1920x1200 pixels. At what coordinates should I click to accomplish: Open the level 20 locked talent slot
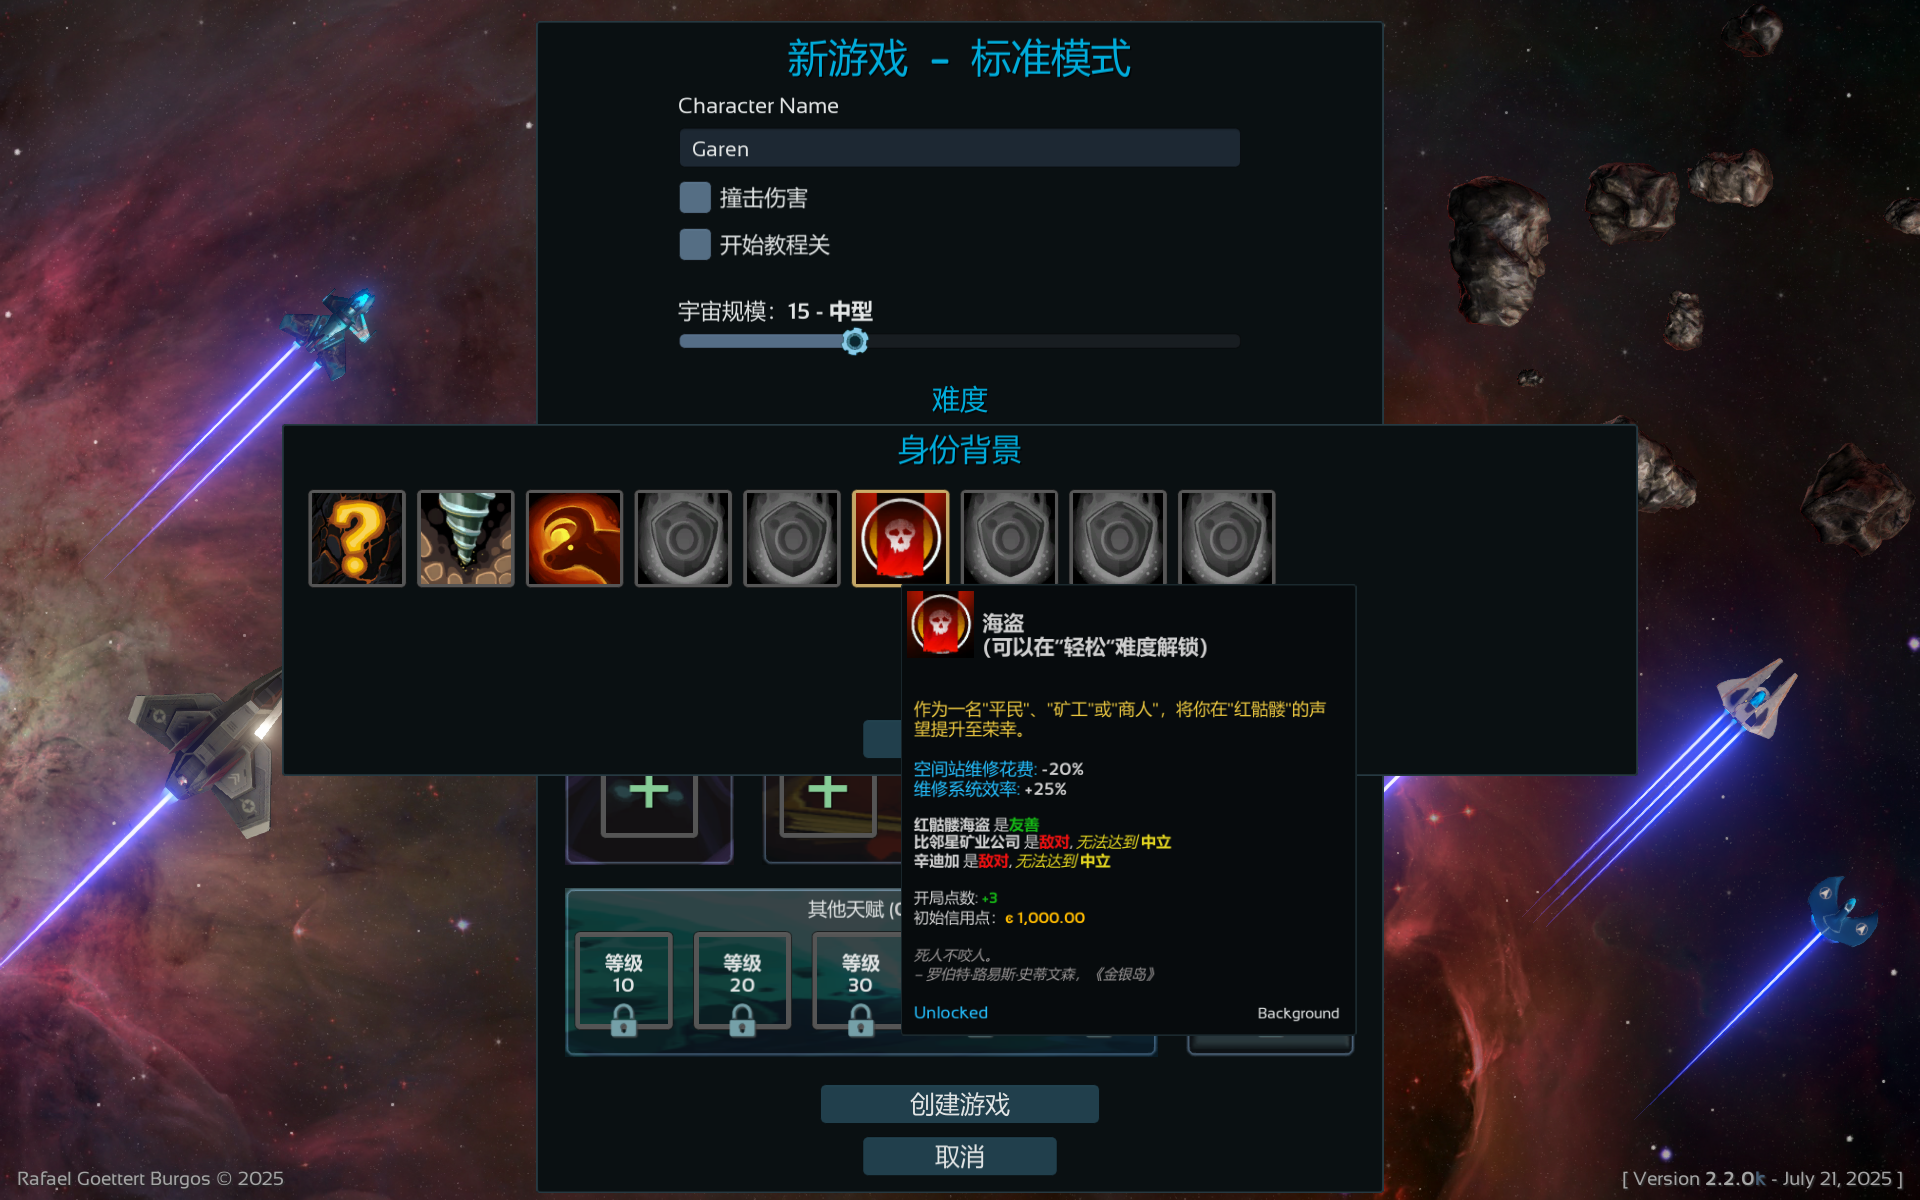tap(742, 981)
